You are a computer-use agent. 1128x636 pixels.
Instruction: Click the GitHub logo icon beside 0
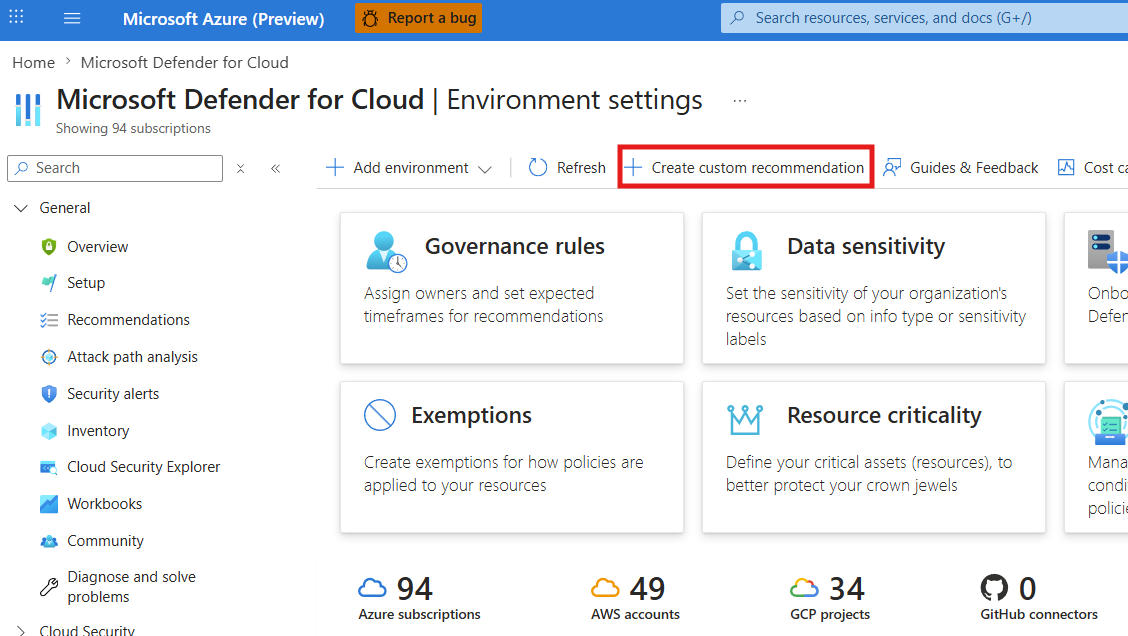(994, 588)
